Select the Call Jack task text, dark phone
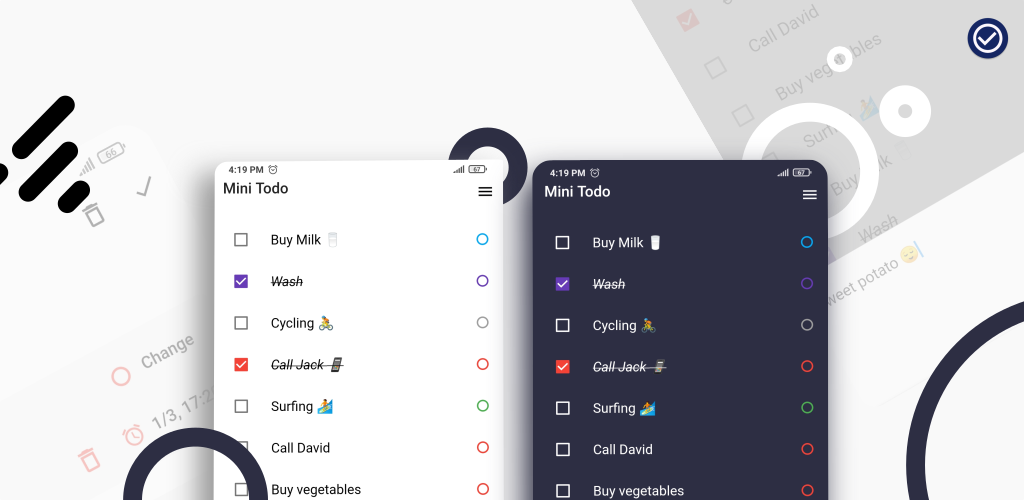This screenshot has width=1024, height=500. [629, 367]
